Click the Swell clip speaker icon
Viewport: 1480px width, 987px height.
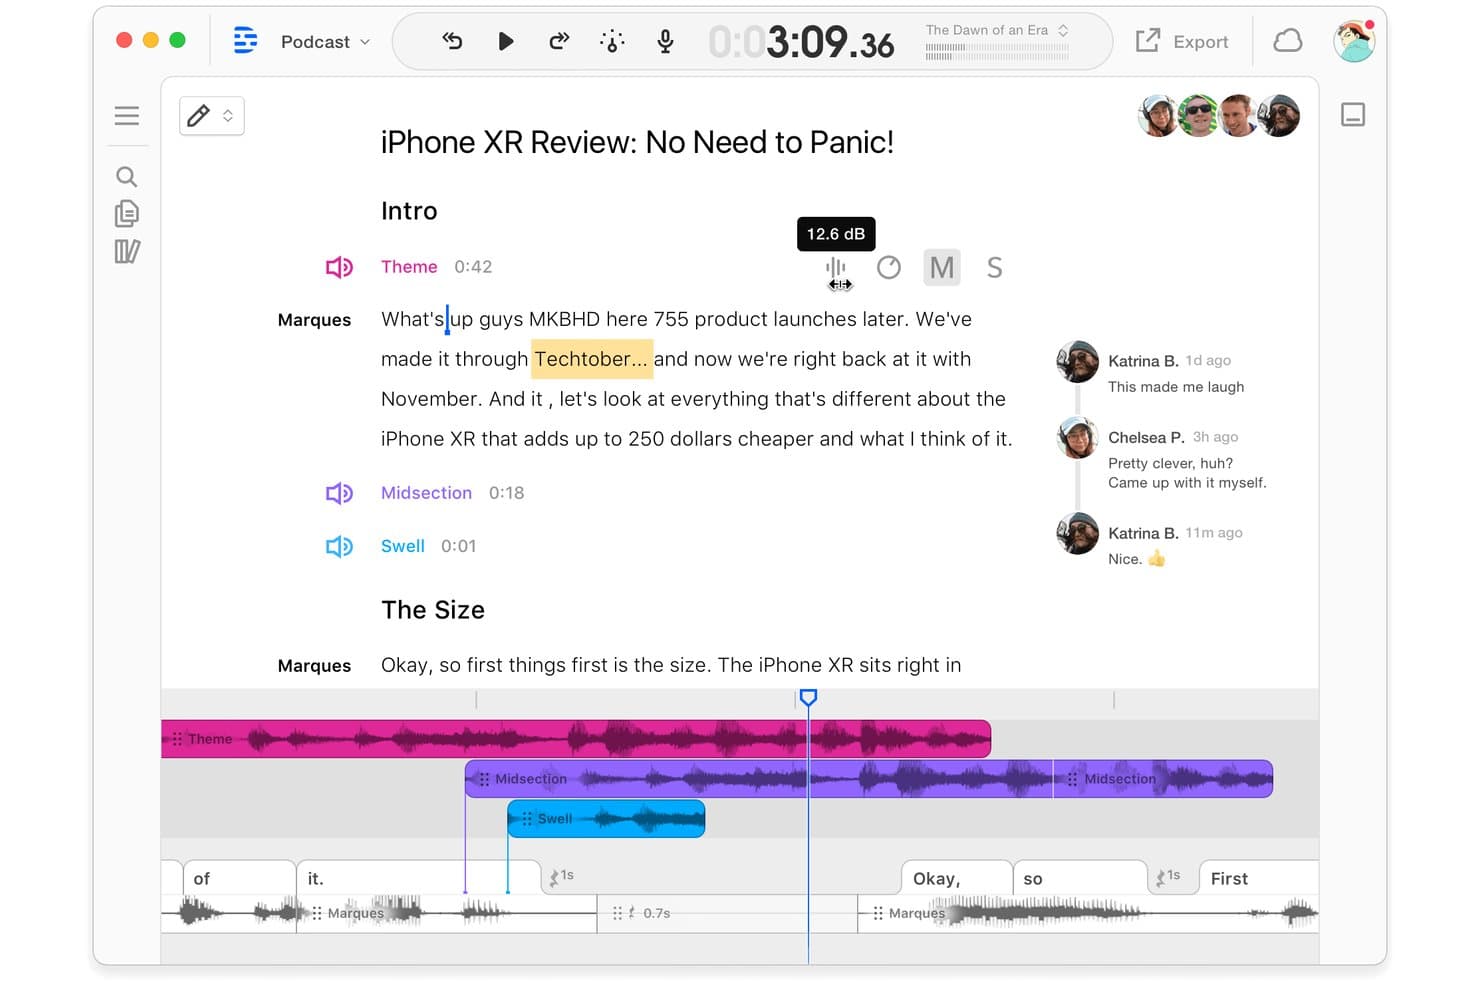click(339, 546)
